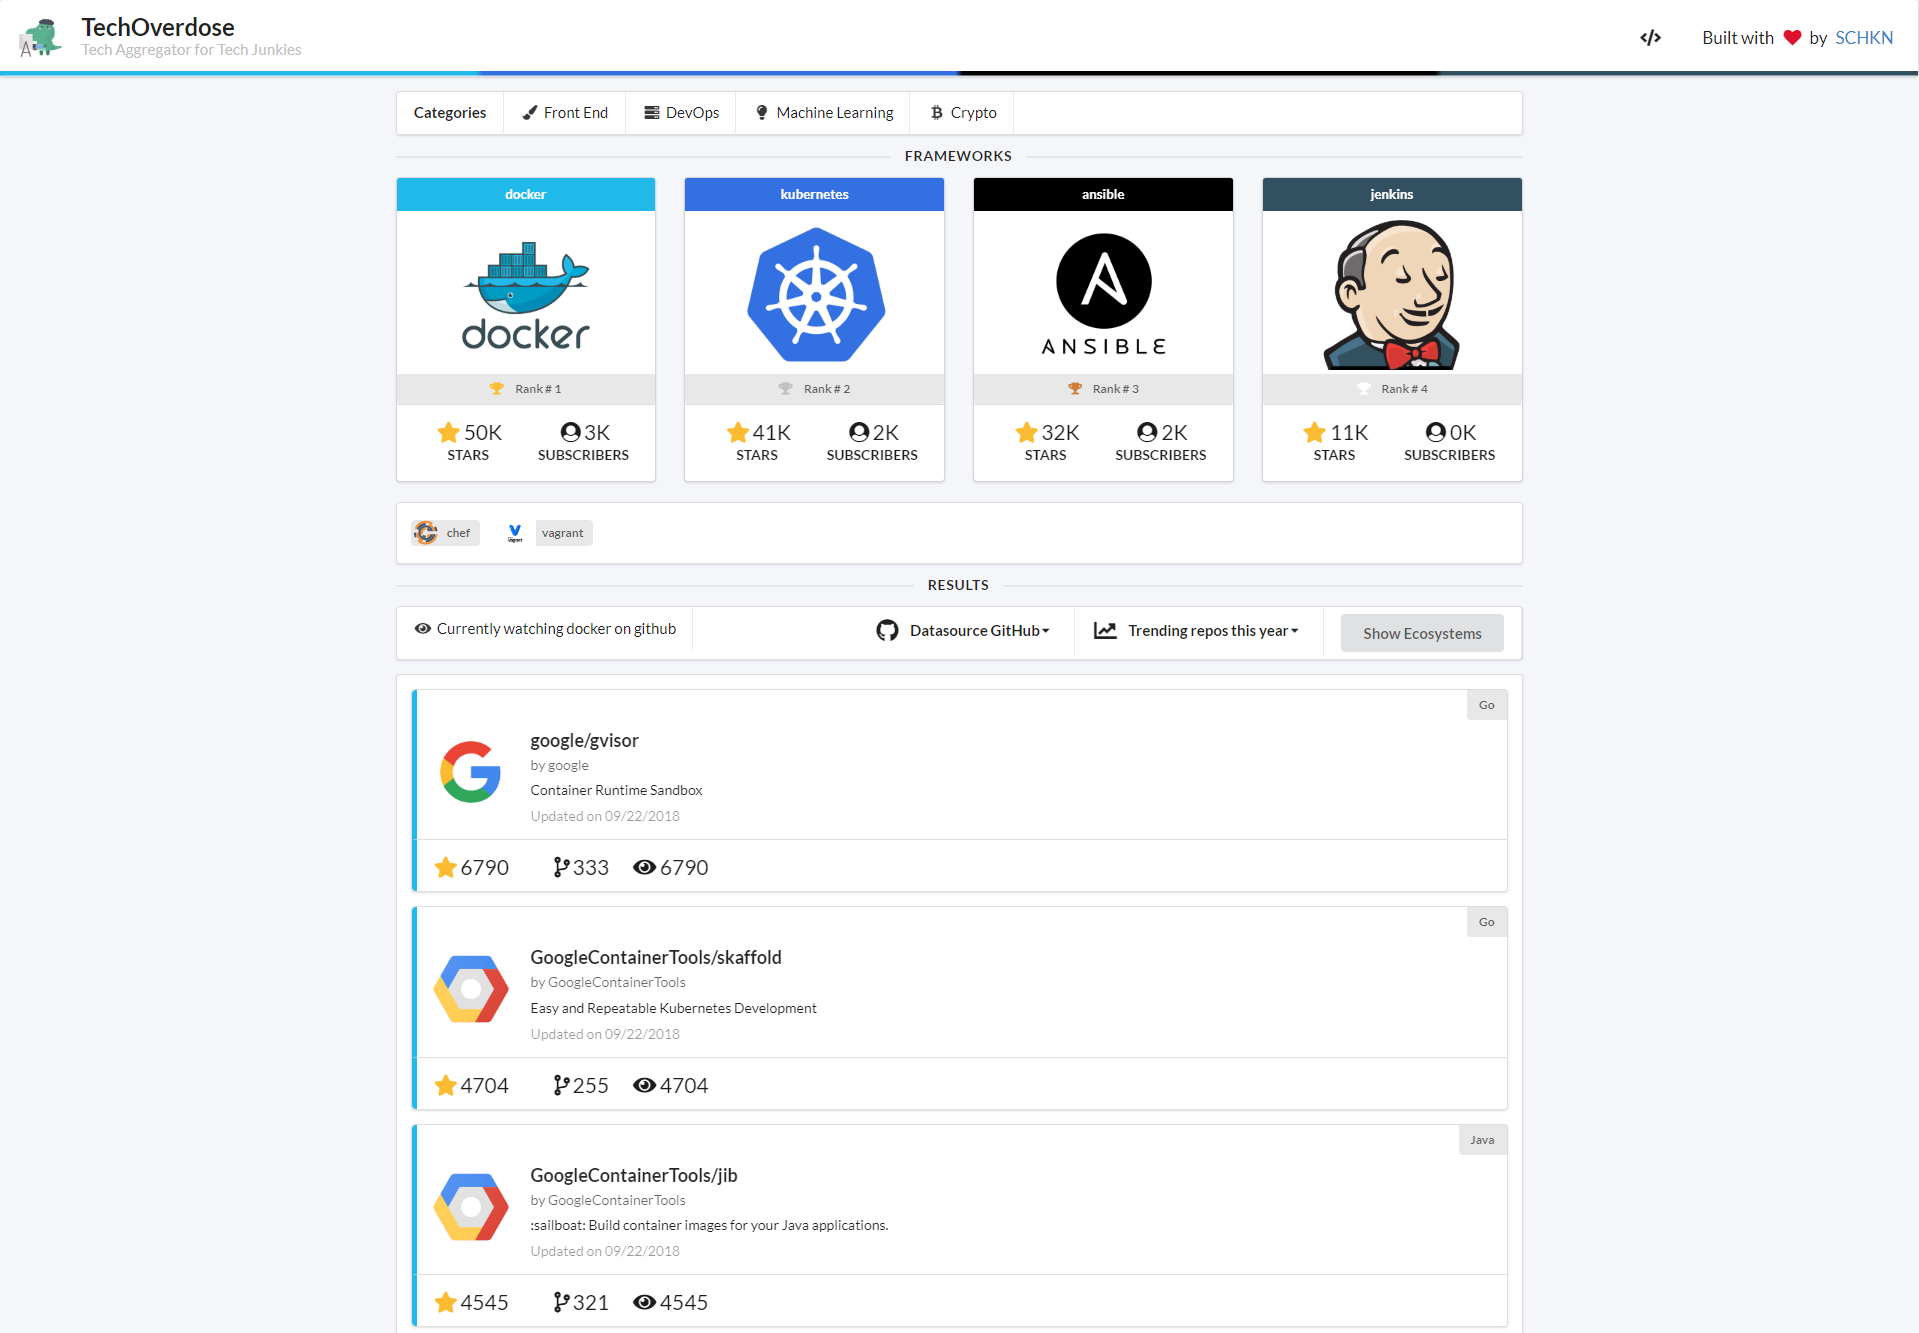The image size is (1919, 1333).
Task: Select the jenkins card header
Action: 1392,195
